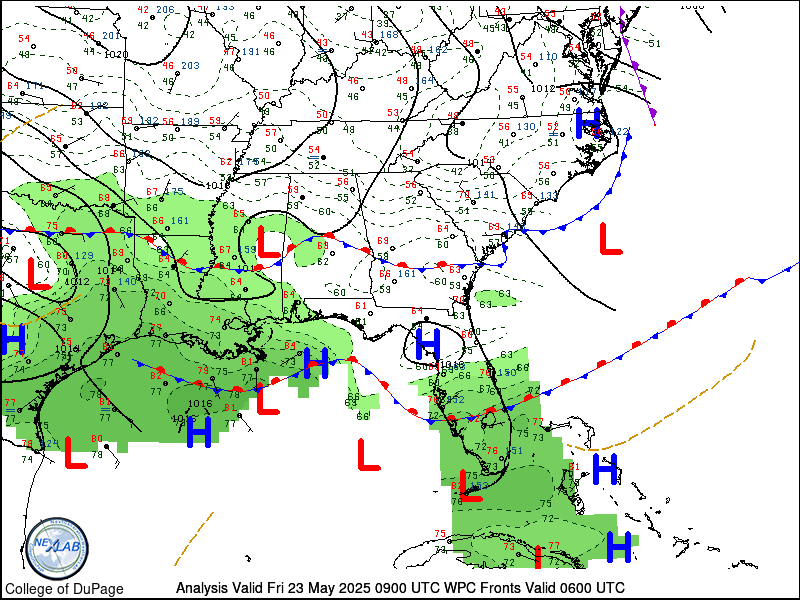The width and height of the screenshot is (800, 600).
Task: Select the red L offshore east of the Carolinas
Action: [x=611, y=239]
